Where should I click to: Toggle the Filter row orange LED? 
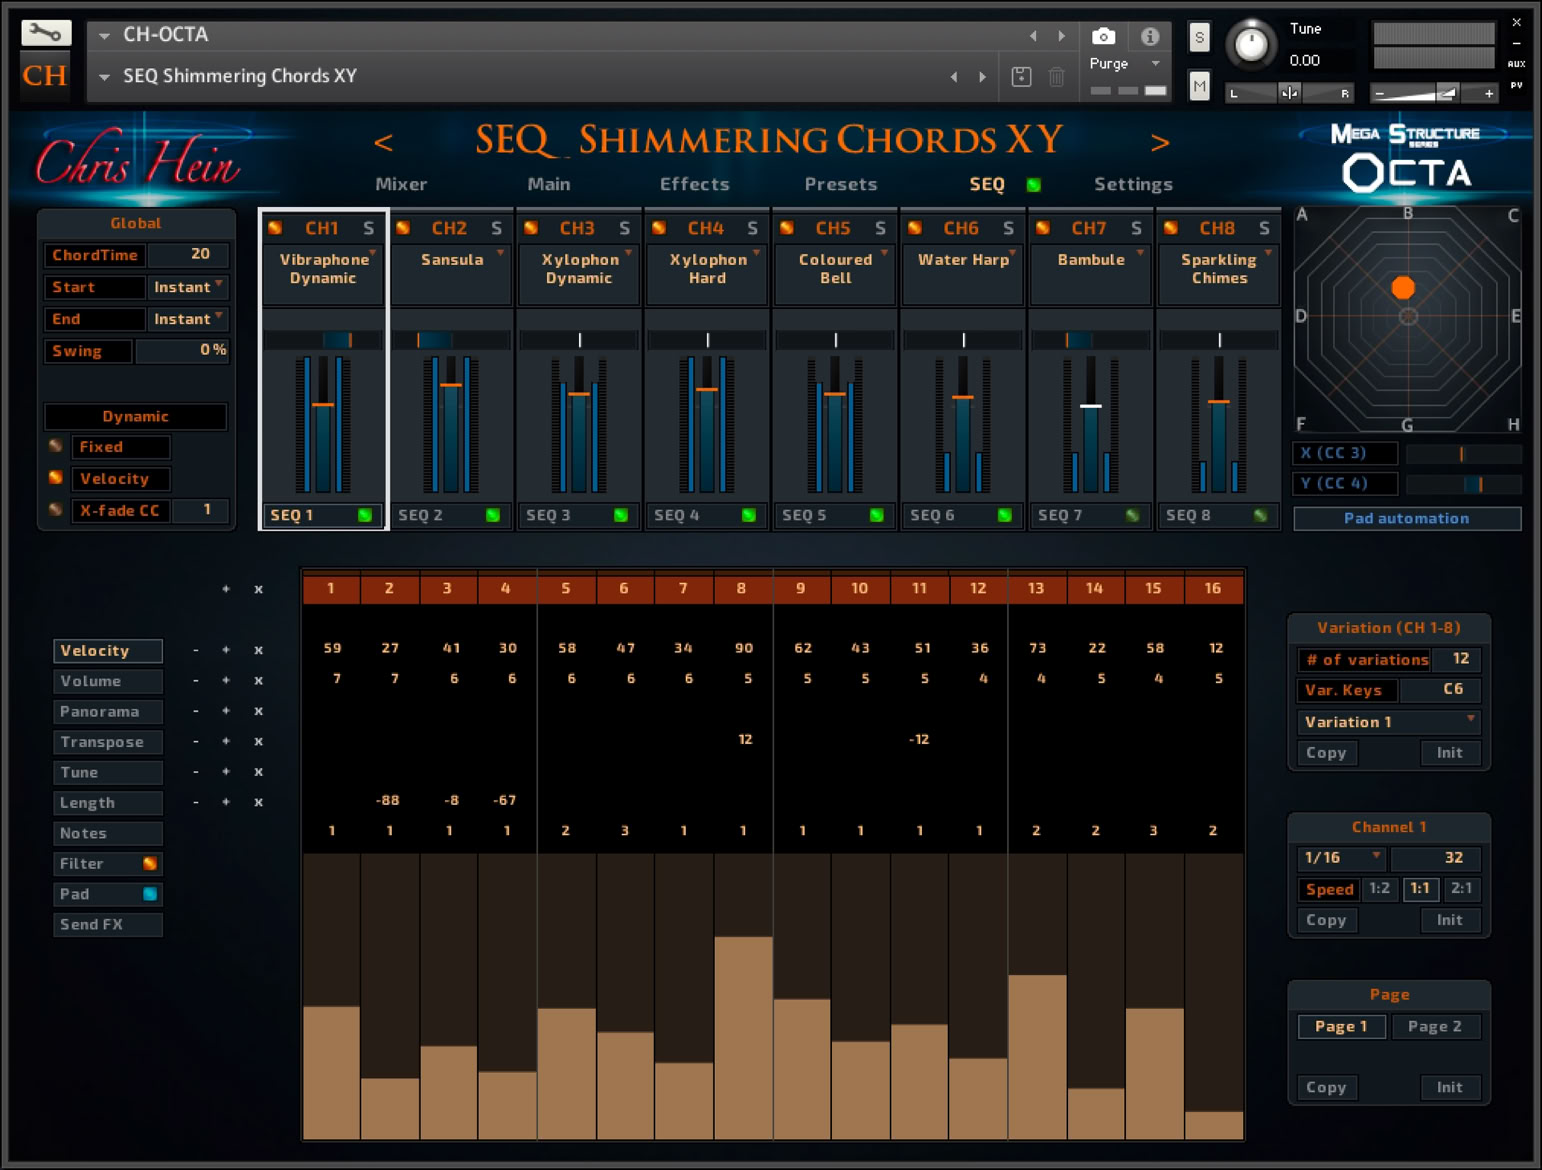point(150,863)
